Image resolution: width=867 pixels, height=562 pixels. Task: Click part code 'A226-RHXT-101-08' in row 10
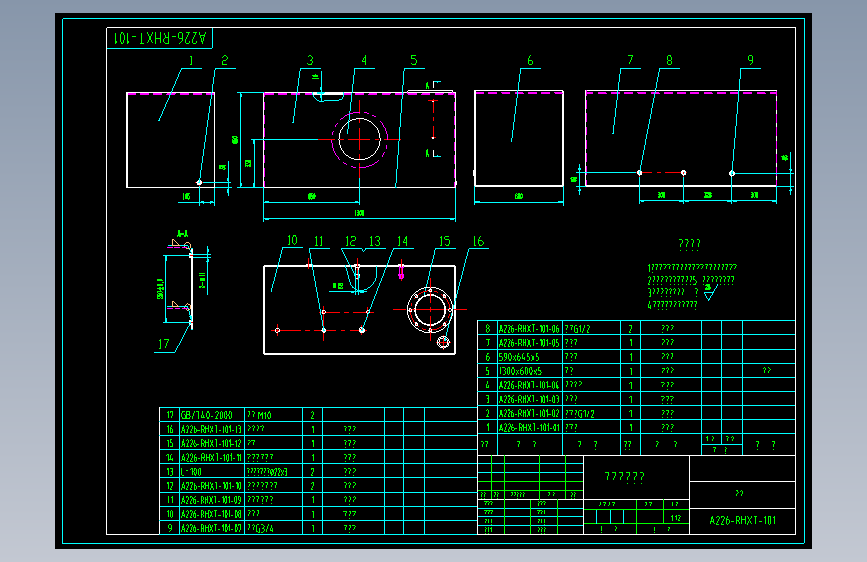(x=211, y=514)
